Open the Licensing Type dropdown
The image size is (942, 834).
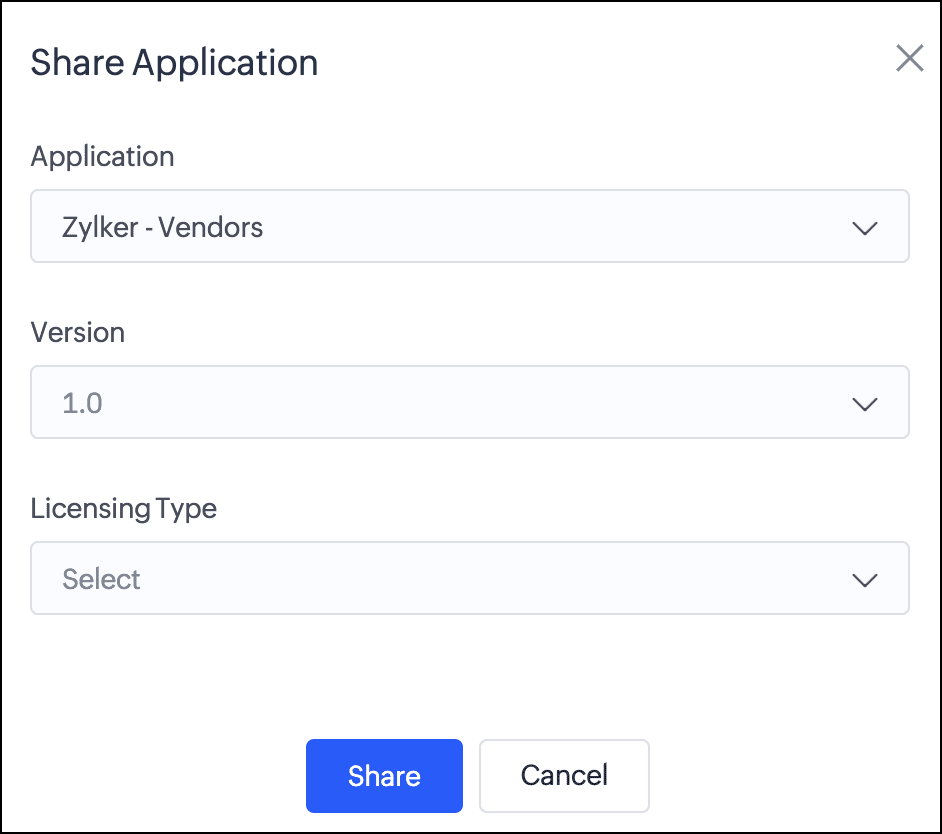click(469, 579)
